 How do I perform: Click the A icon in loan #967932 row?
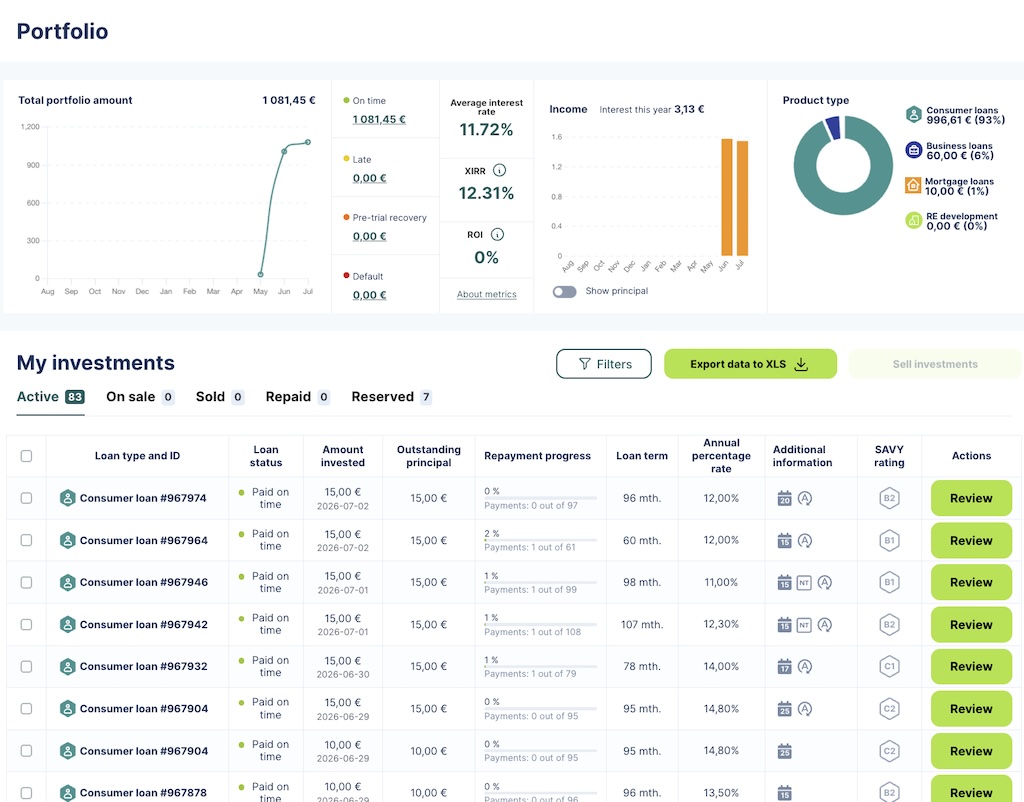tap(805, 667)
